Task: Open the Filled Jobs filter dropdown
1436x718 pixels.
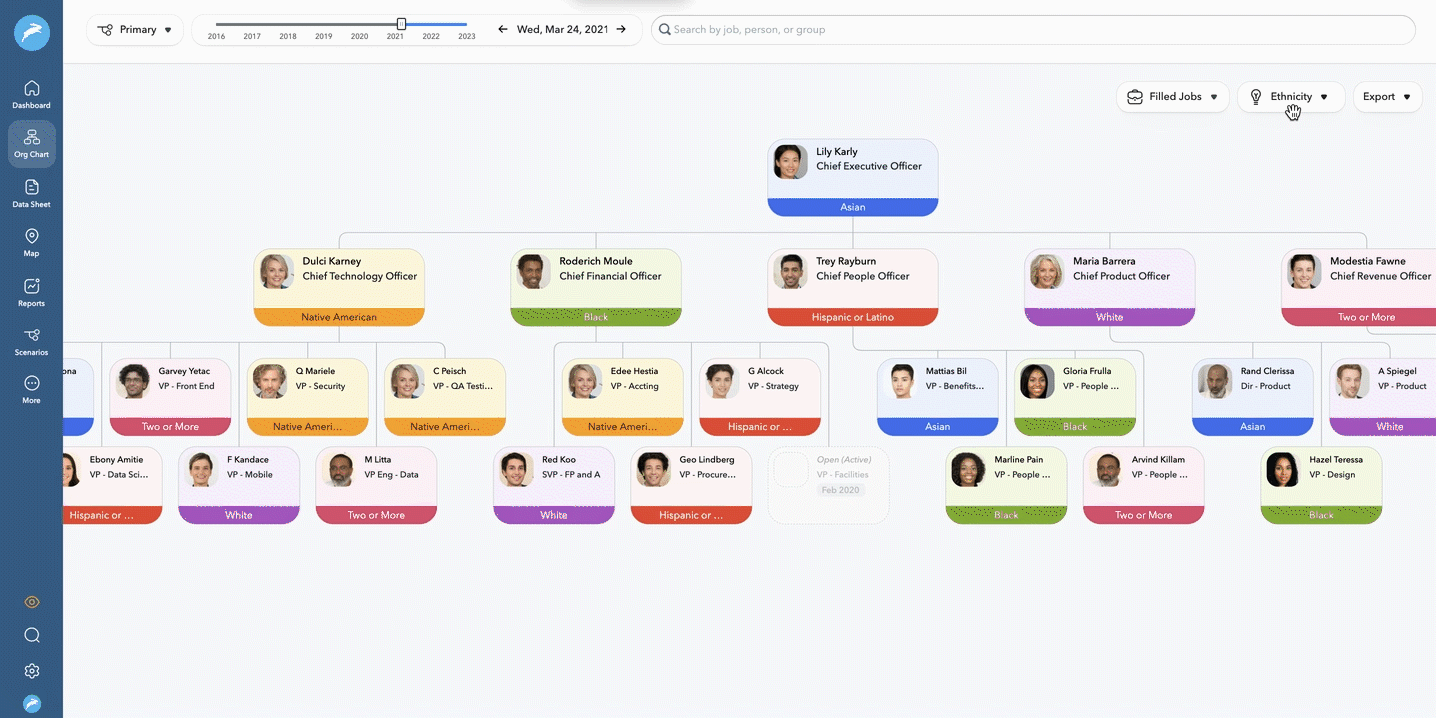Action: pos(1172,96)
